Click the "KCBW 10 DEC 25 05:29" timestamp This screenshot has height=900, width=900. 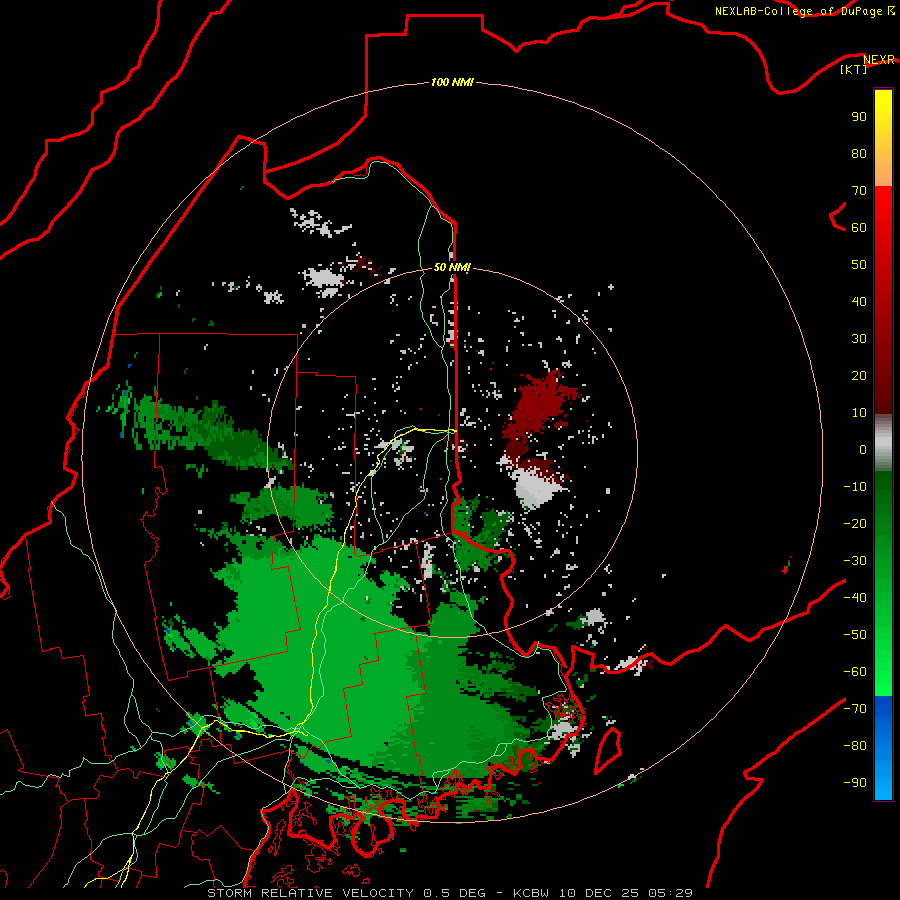click(603, 893)
